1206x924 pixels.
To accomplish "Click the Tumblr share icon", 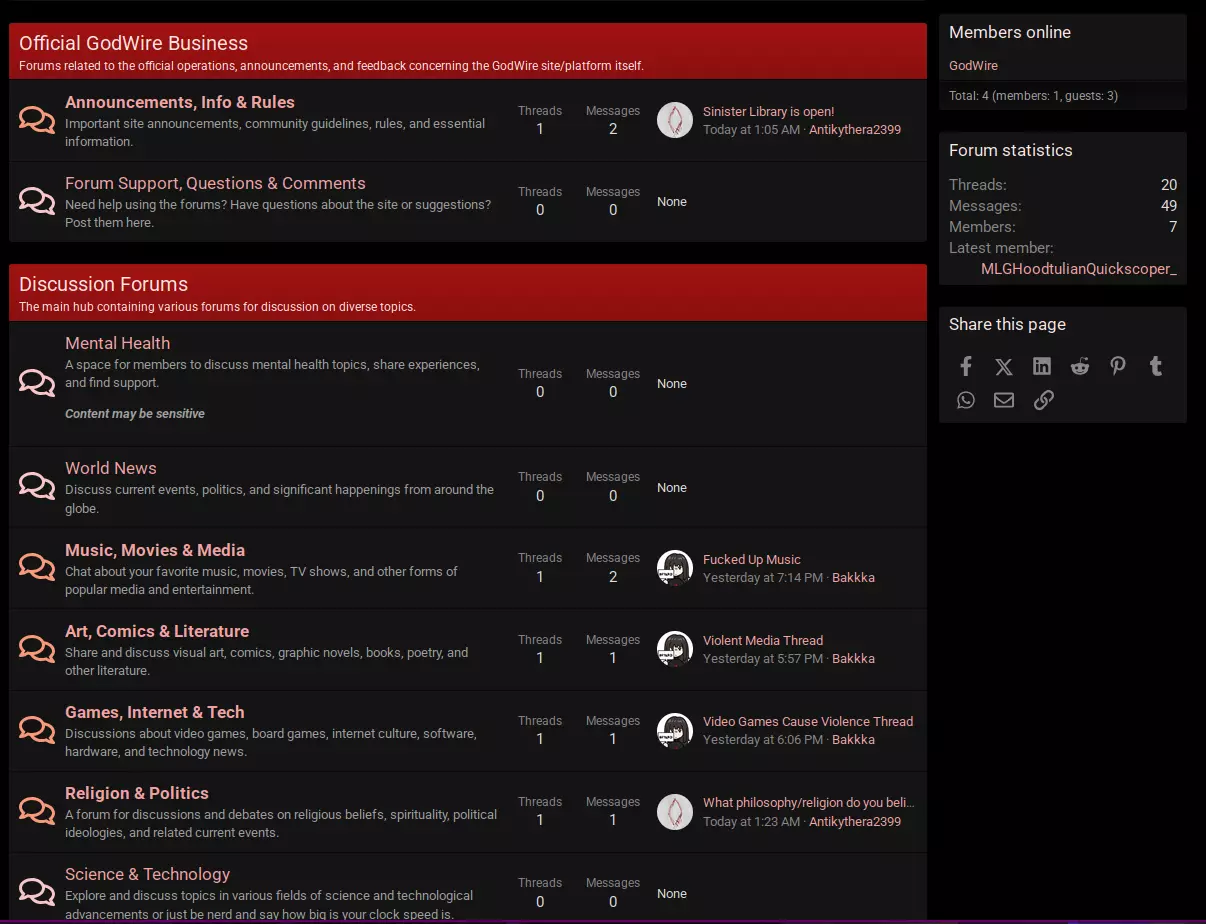I will (x=1156, y=366).
